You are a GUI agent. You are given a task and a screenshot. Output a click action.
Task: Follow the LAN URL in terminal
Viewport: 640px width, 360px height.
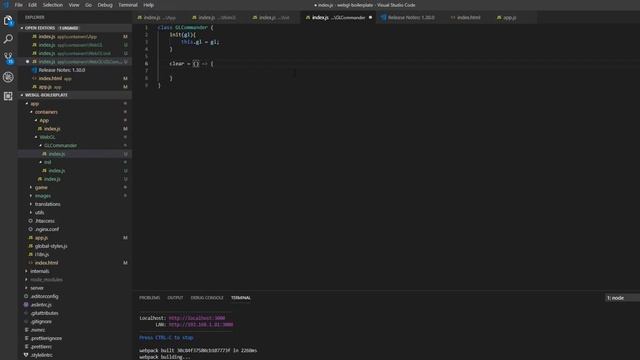(x=201, y=324)
